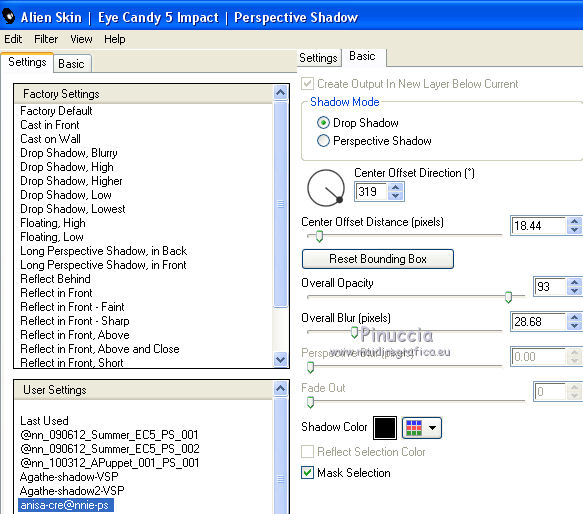Screen dimensions: 583x514
Task: Select @nn_100312_APuppet_001_PS_001 user setting
Action: point(110,463)
